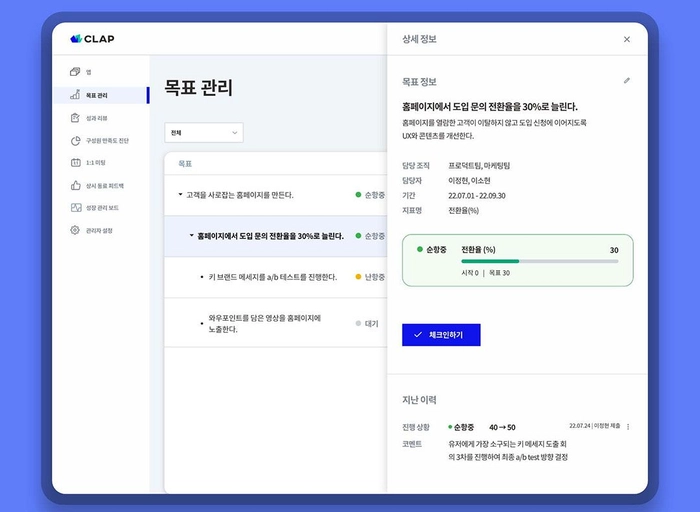Open the three-dot menu in 지난 이력

click(x=628, y=427)
